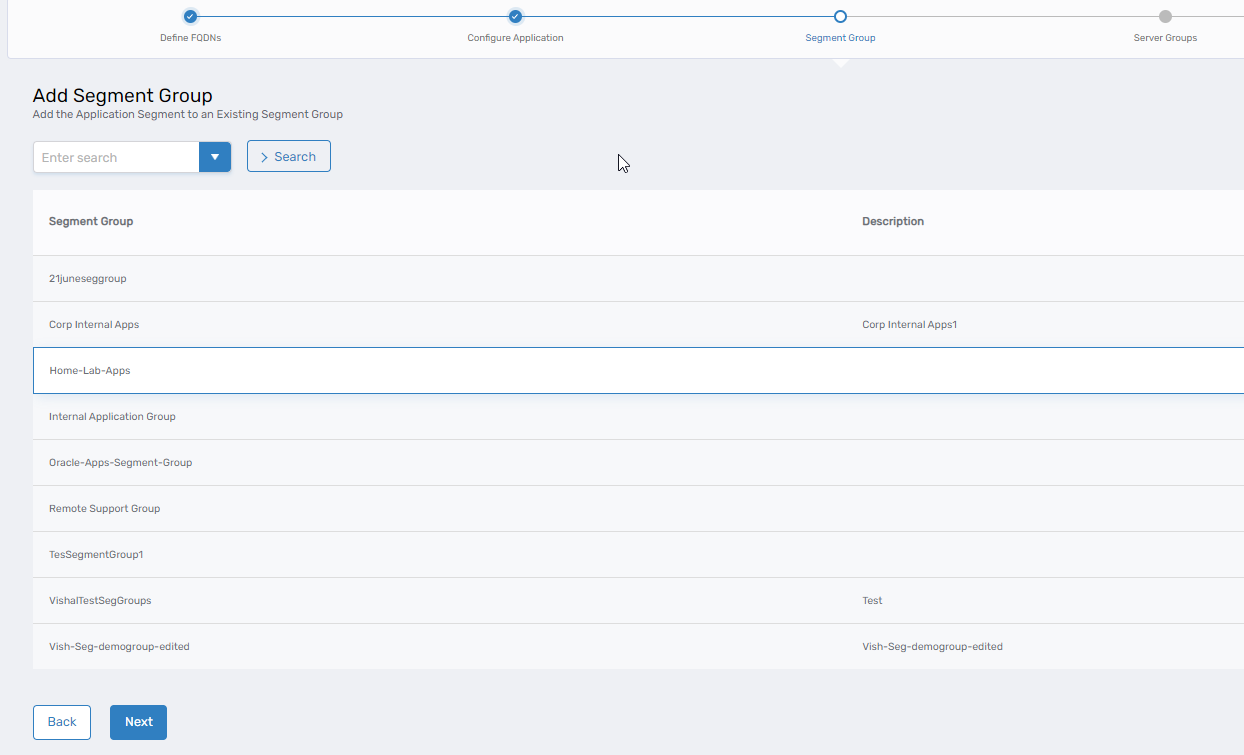The height and width of the screenshot is (755, 1244).
Task: Select VishalTestSegGroups row
Action: (100, 601)
